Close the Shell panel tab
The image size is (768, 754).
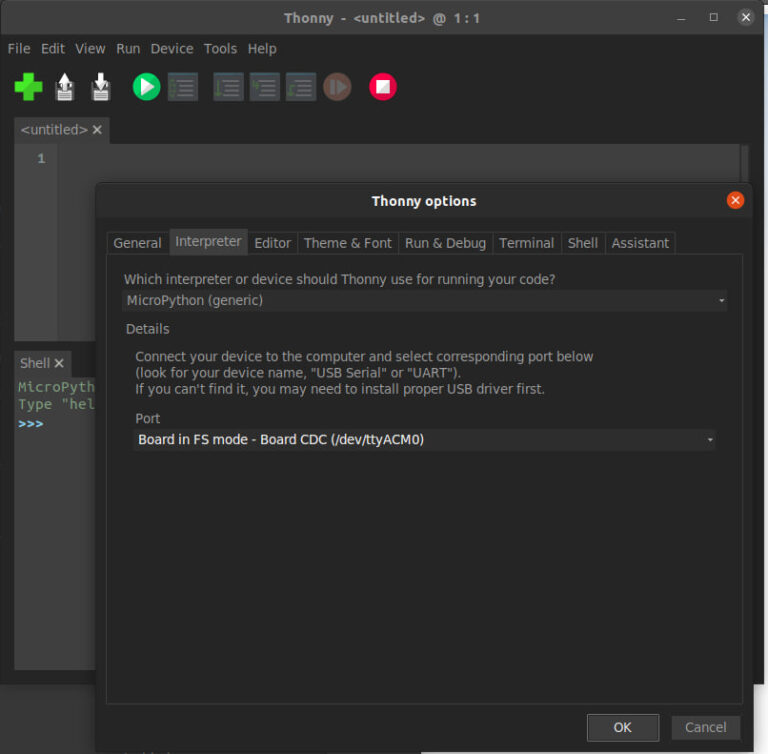[x=59, y=363]
